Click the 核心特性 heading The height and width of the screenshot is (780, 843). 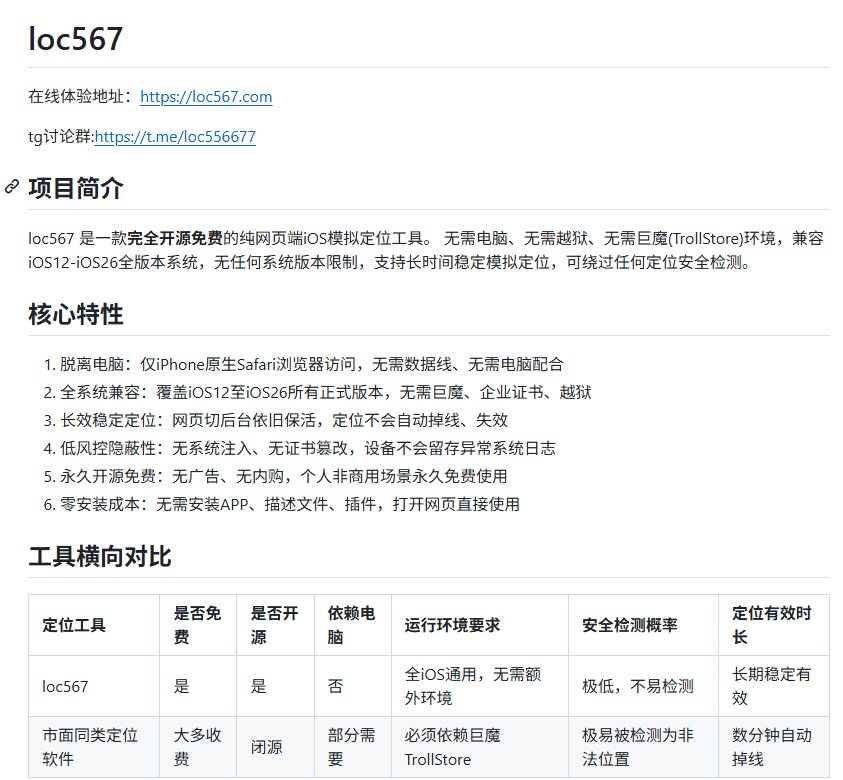(x=76, y=314)
